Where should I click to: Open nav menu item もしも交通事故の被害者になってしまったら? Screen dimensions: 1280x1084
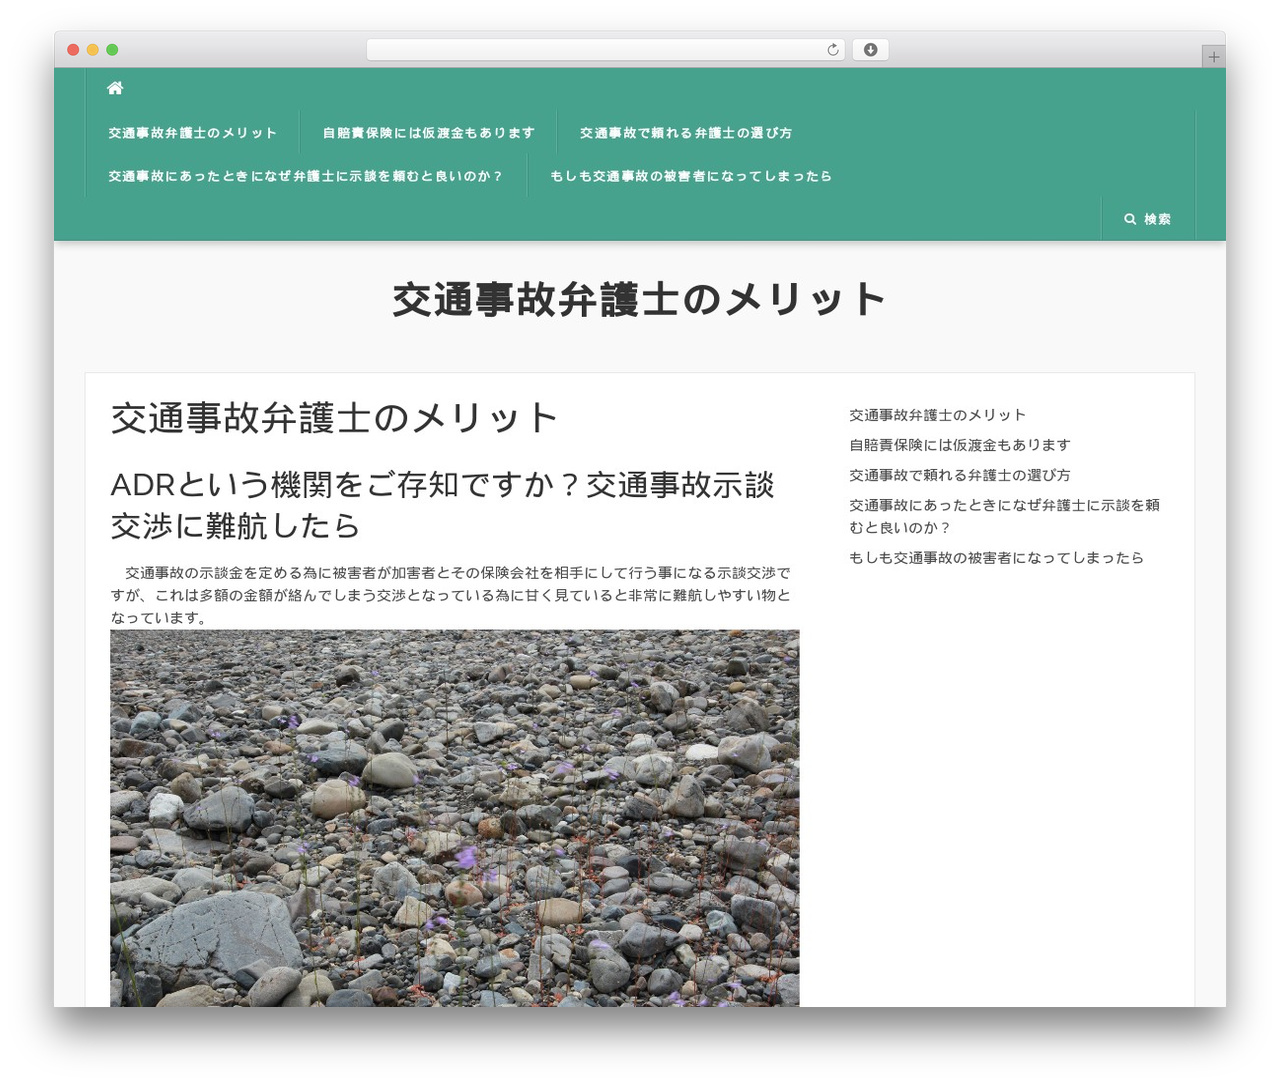[691, 176]
